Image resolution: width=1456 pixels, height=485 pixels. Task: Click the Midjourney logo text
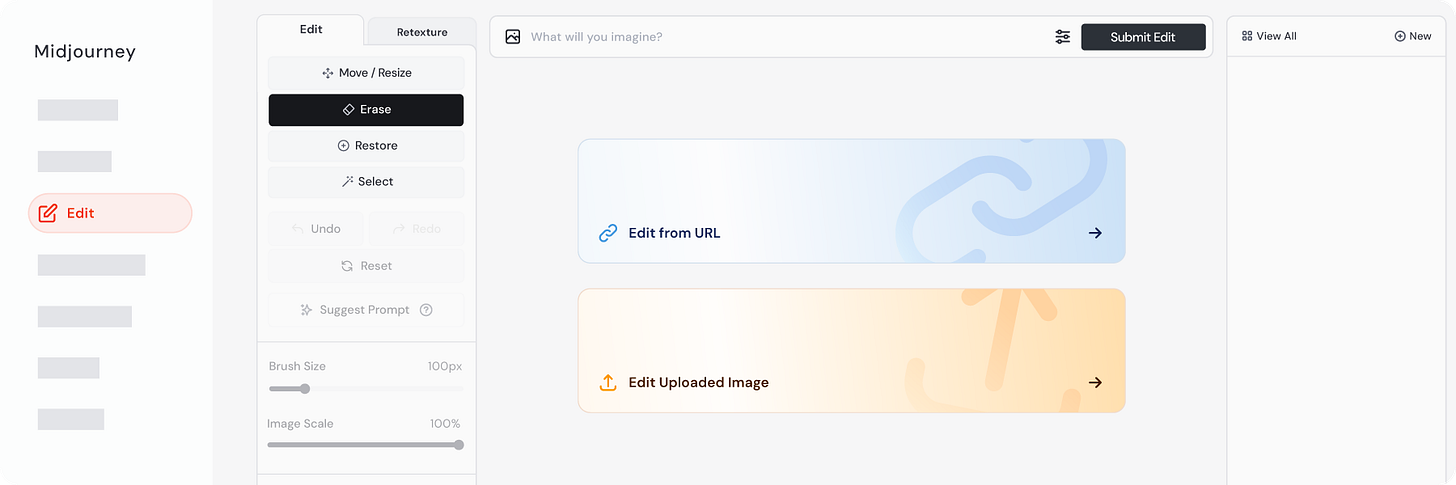(x=85, y=52)
